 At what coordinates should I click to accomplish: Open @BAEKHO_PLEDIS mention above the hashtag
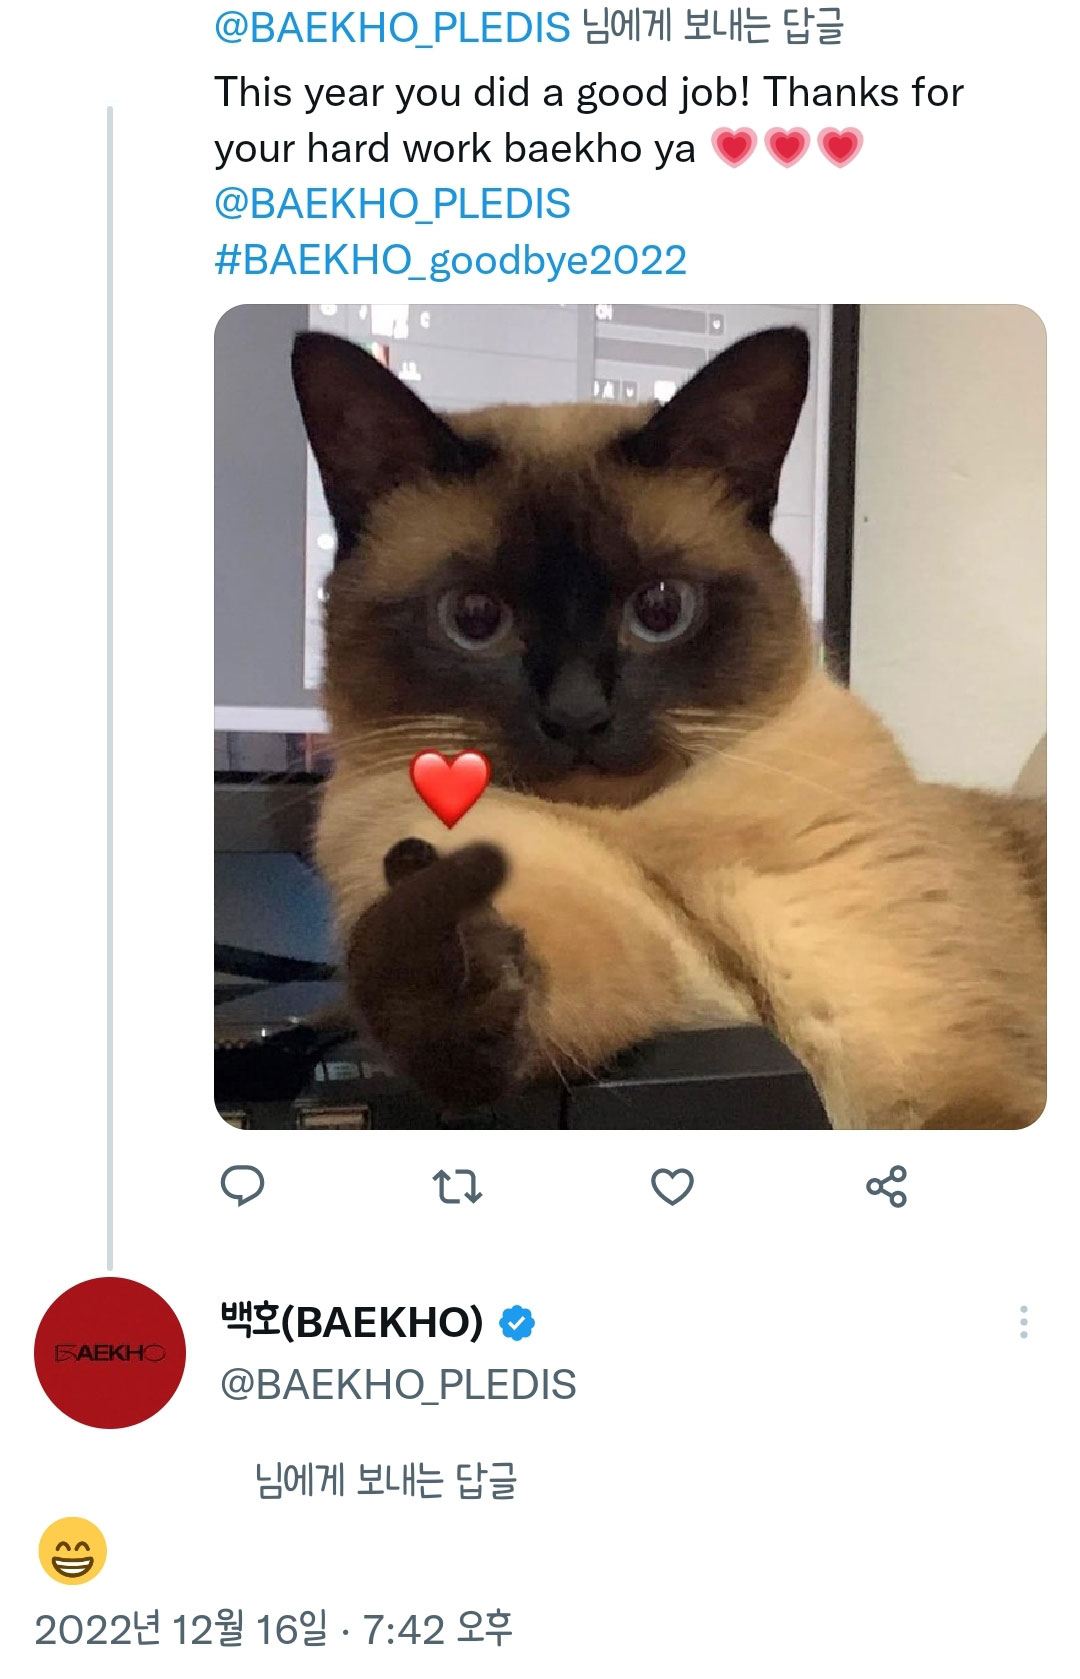tap(392, 204)
